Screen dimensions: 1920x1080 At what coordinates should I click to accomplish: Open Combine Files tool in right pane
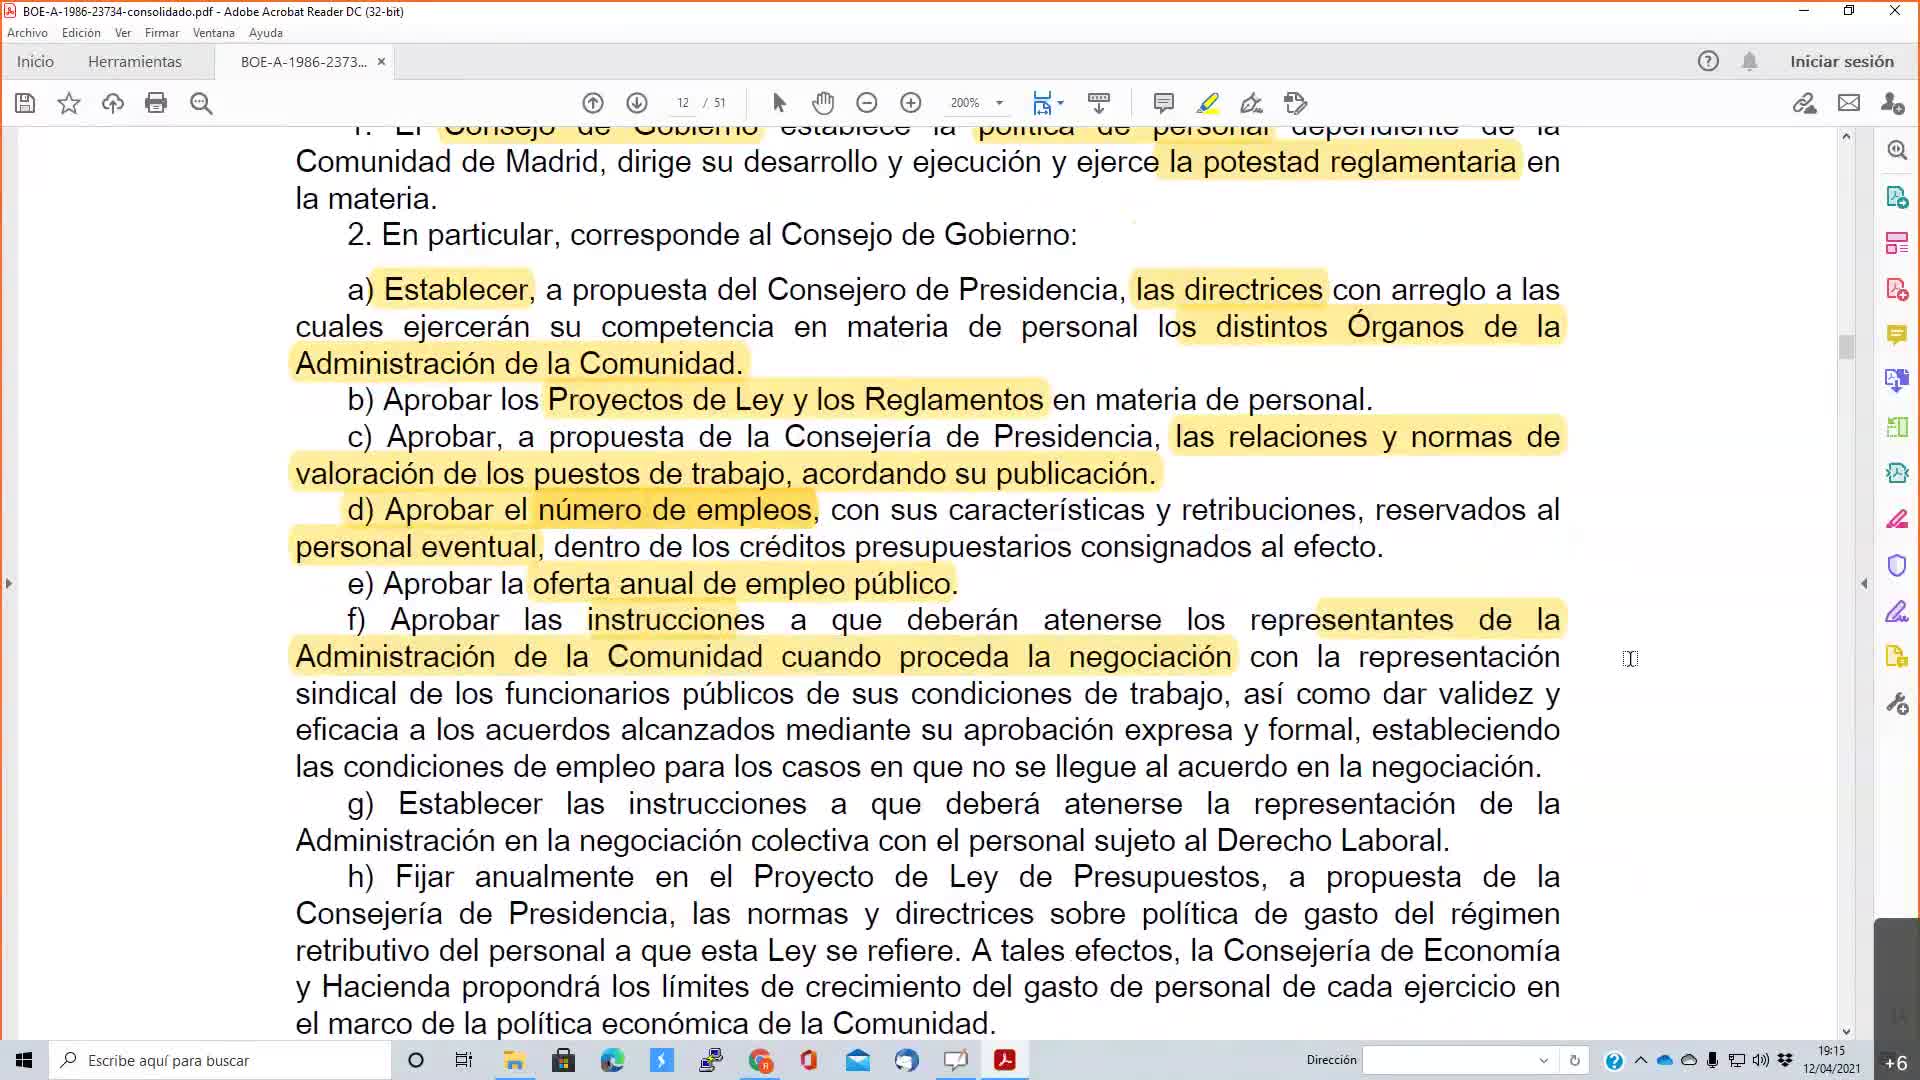click(1897, 381)
